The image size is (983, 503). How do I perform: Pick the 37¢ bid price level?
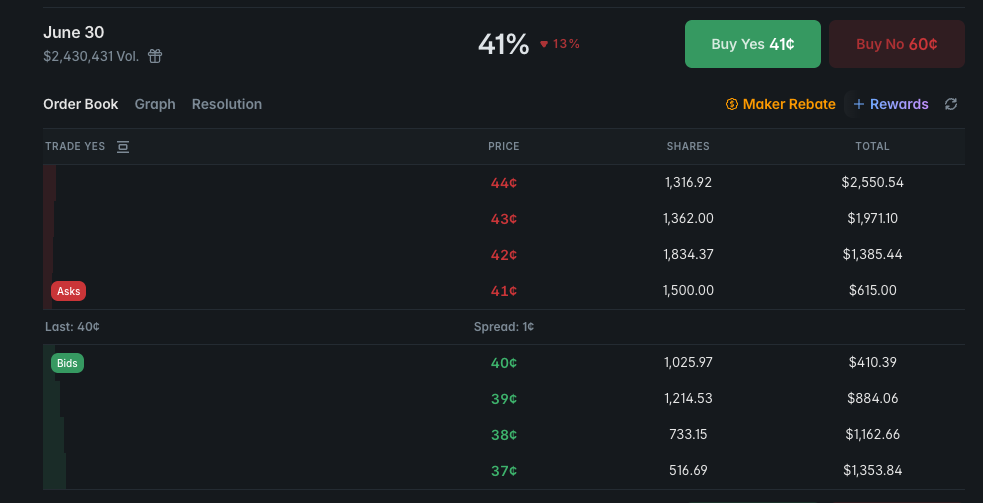click(504, 470)
